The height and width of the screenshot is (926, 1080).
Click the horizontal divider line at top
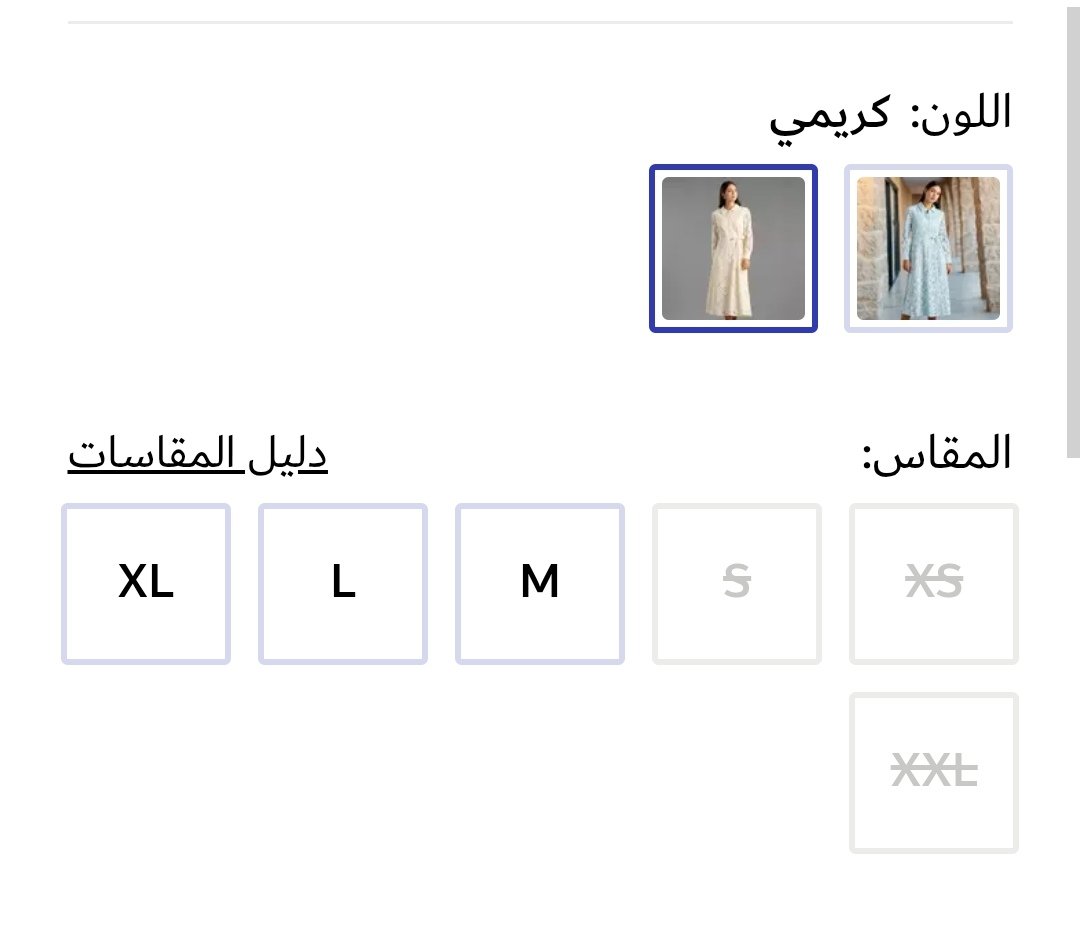click(540, 22)
